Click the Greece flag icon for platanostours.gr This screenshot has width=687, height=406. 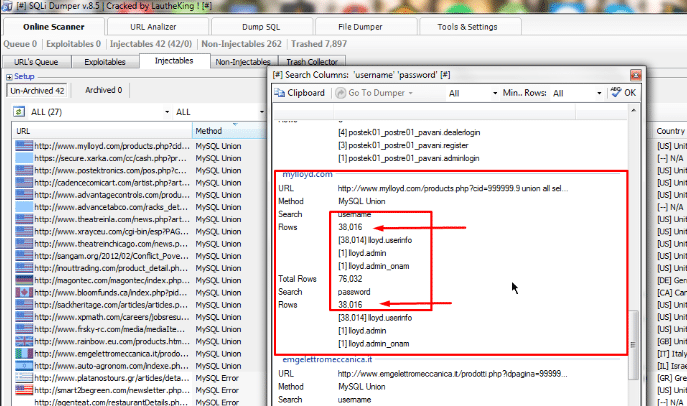click(x=24, y=378)
